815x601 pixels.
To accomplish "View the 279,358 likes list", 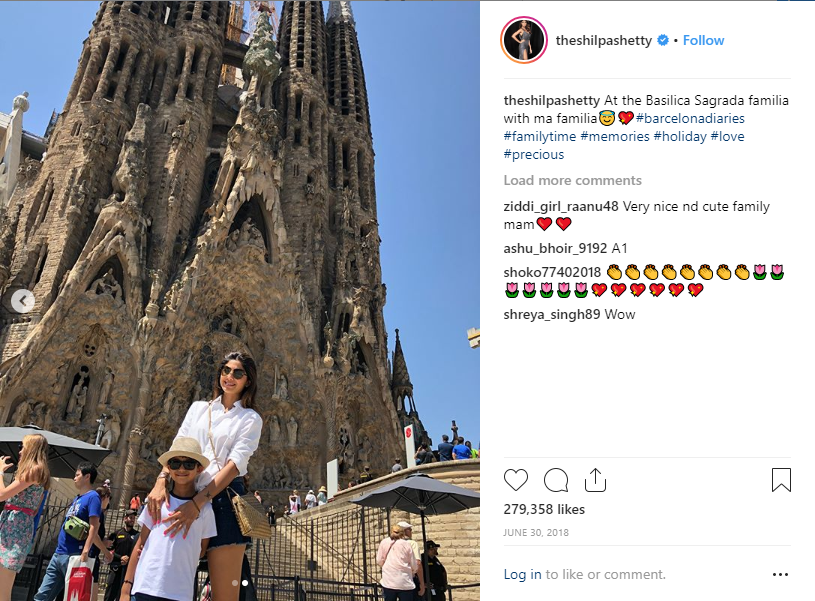I will tap(544, 509).
